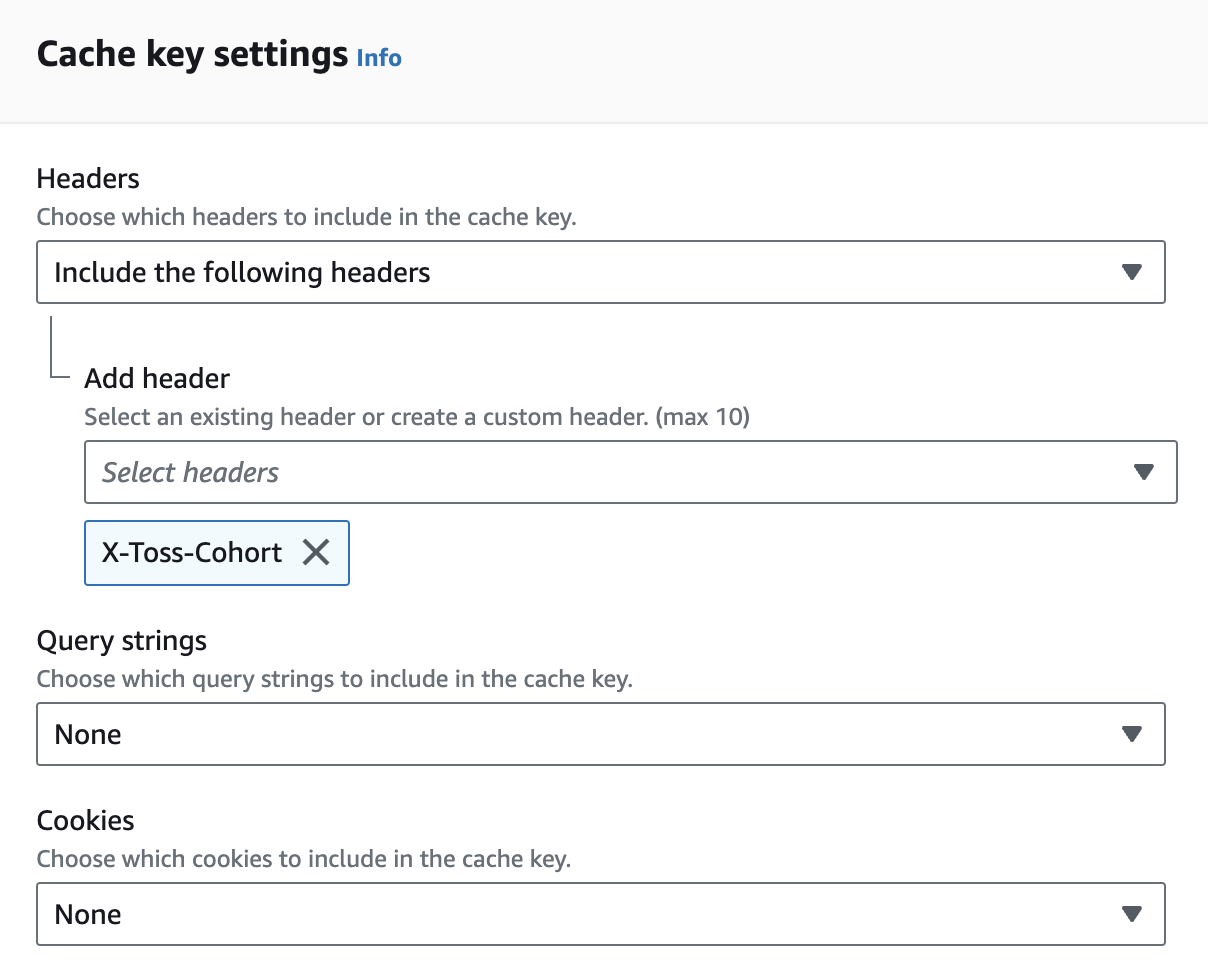Click "Choose which headers to include" description
This screenshot has height=980, width=1208.
[307, 217]
